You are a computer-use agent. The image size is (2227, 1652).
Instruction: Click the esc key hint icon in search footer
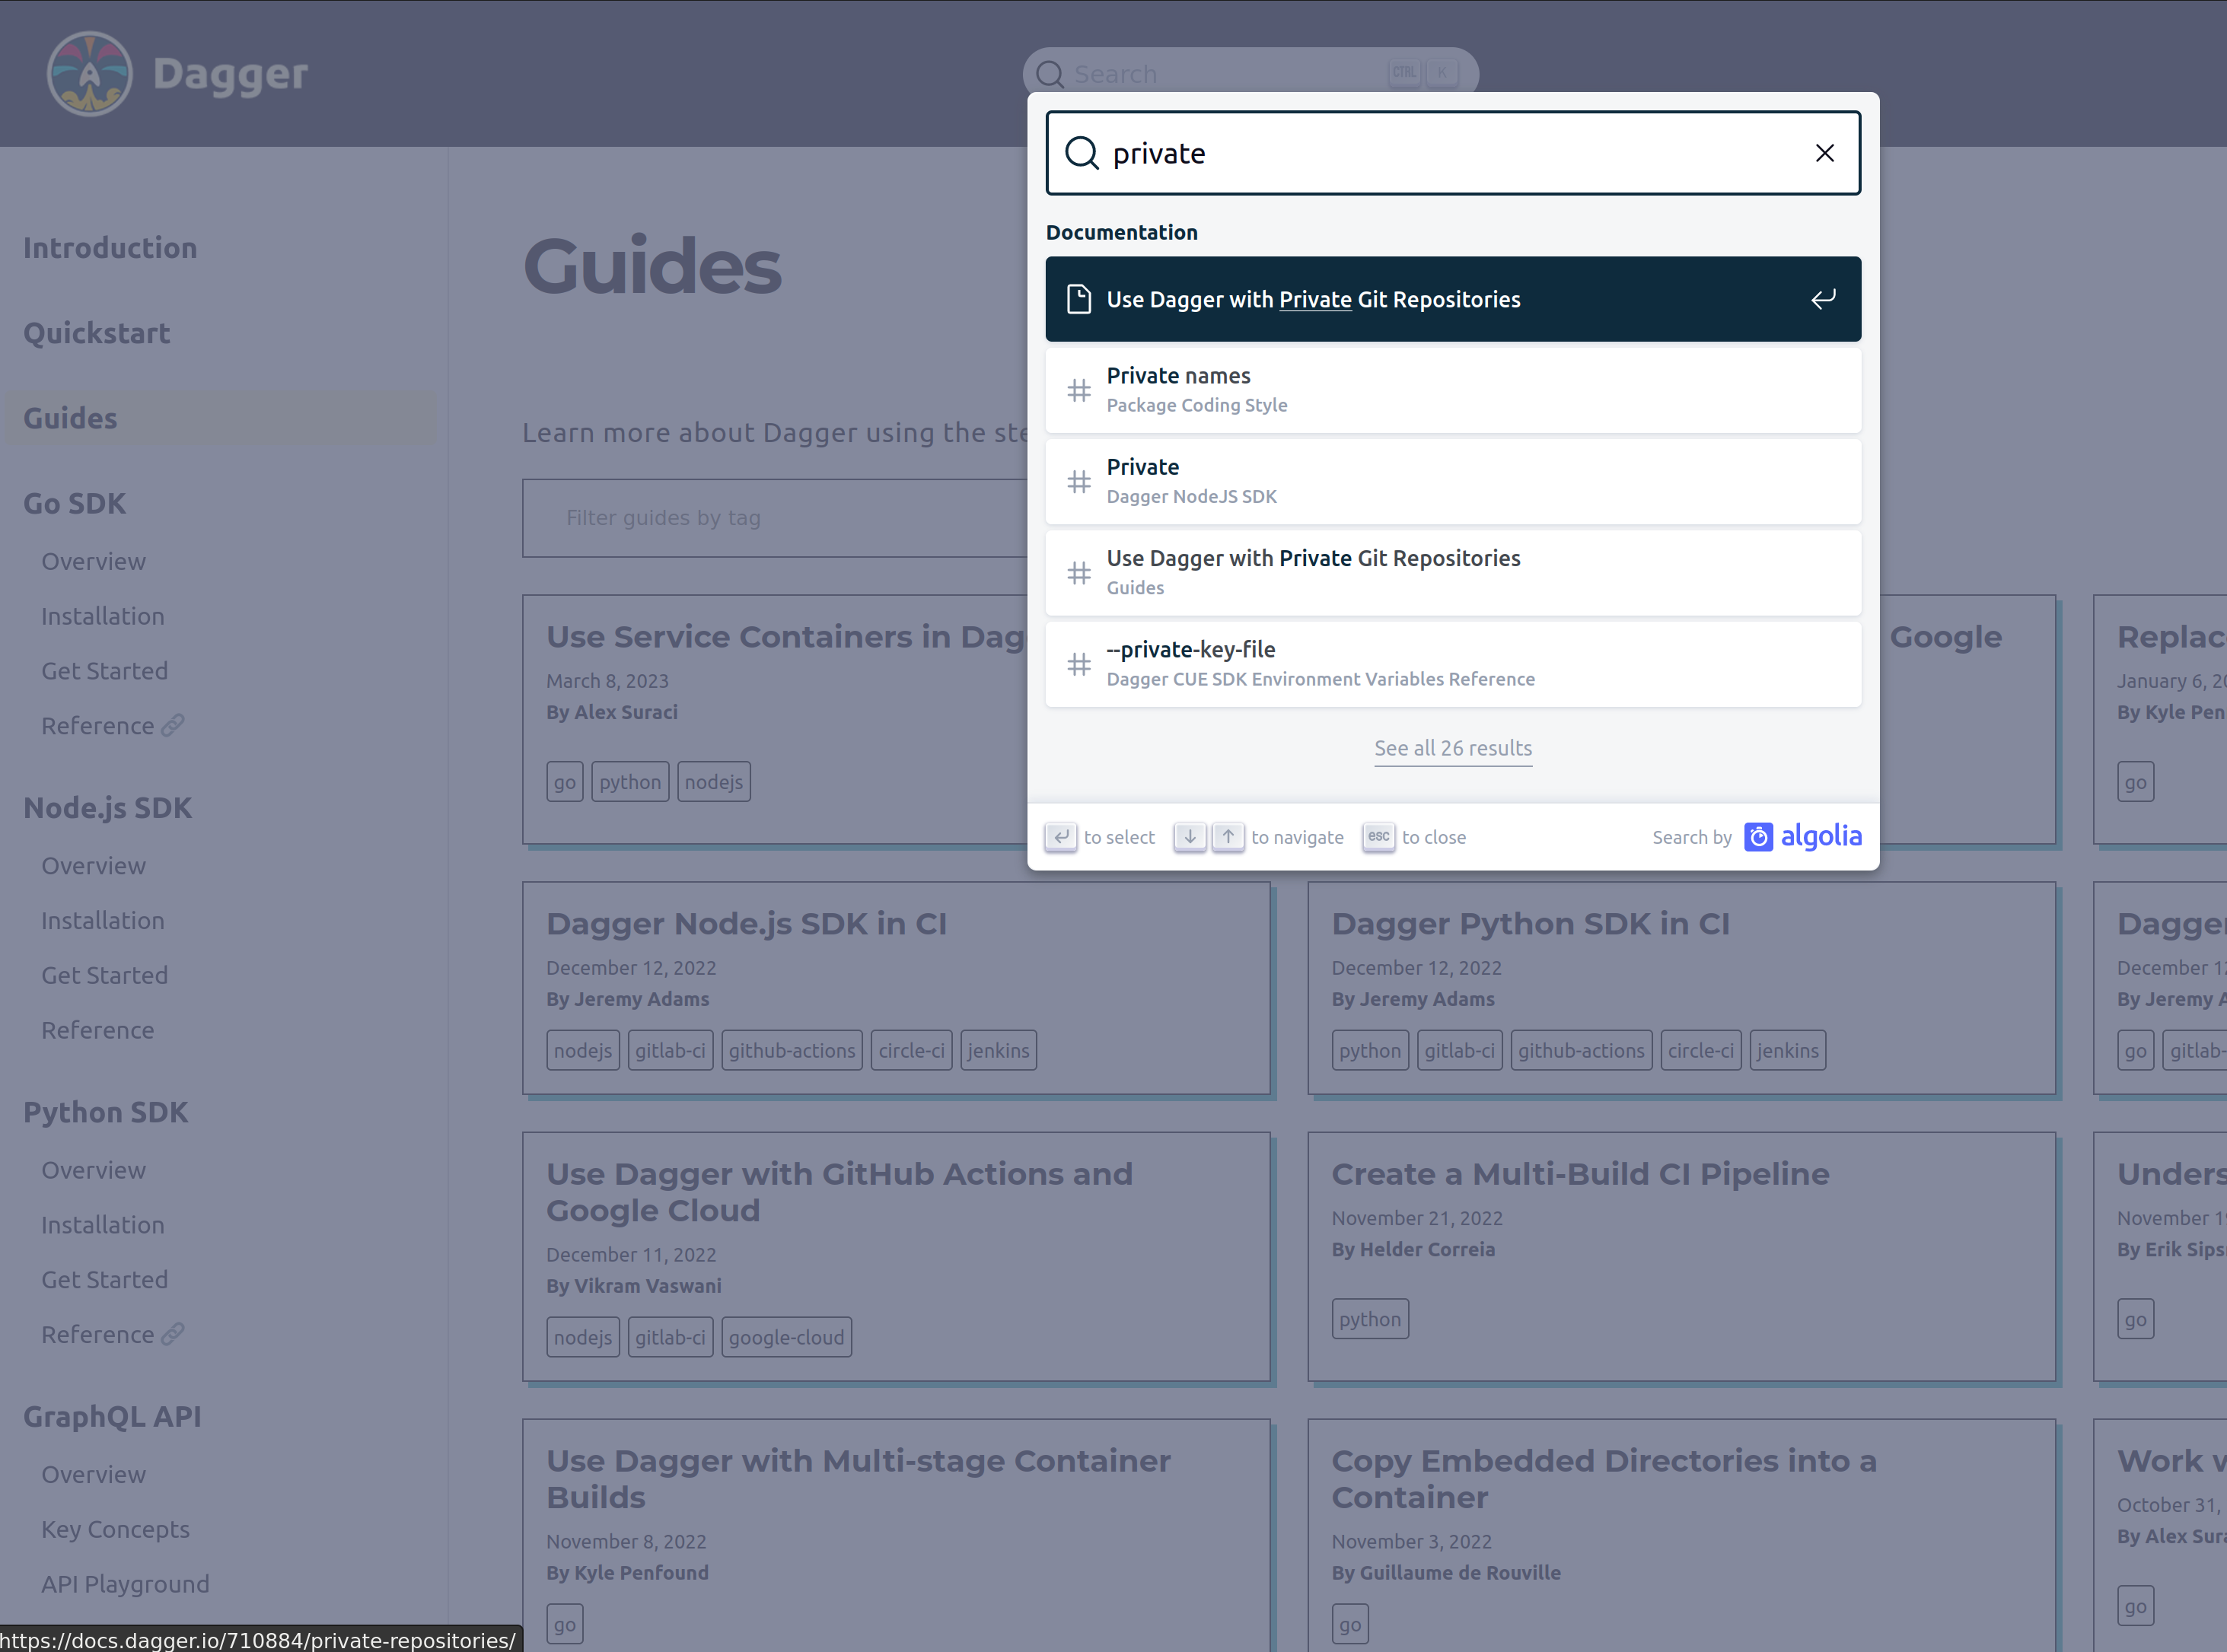1378,837
